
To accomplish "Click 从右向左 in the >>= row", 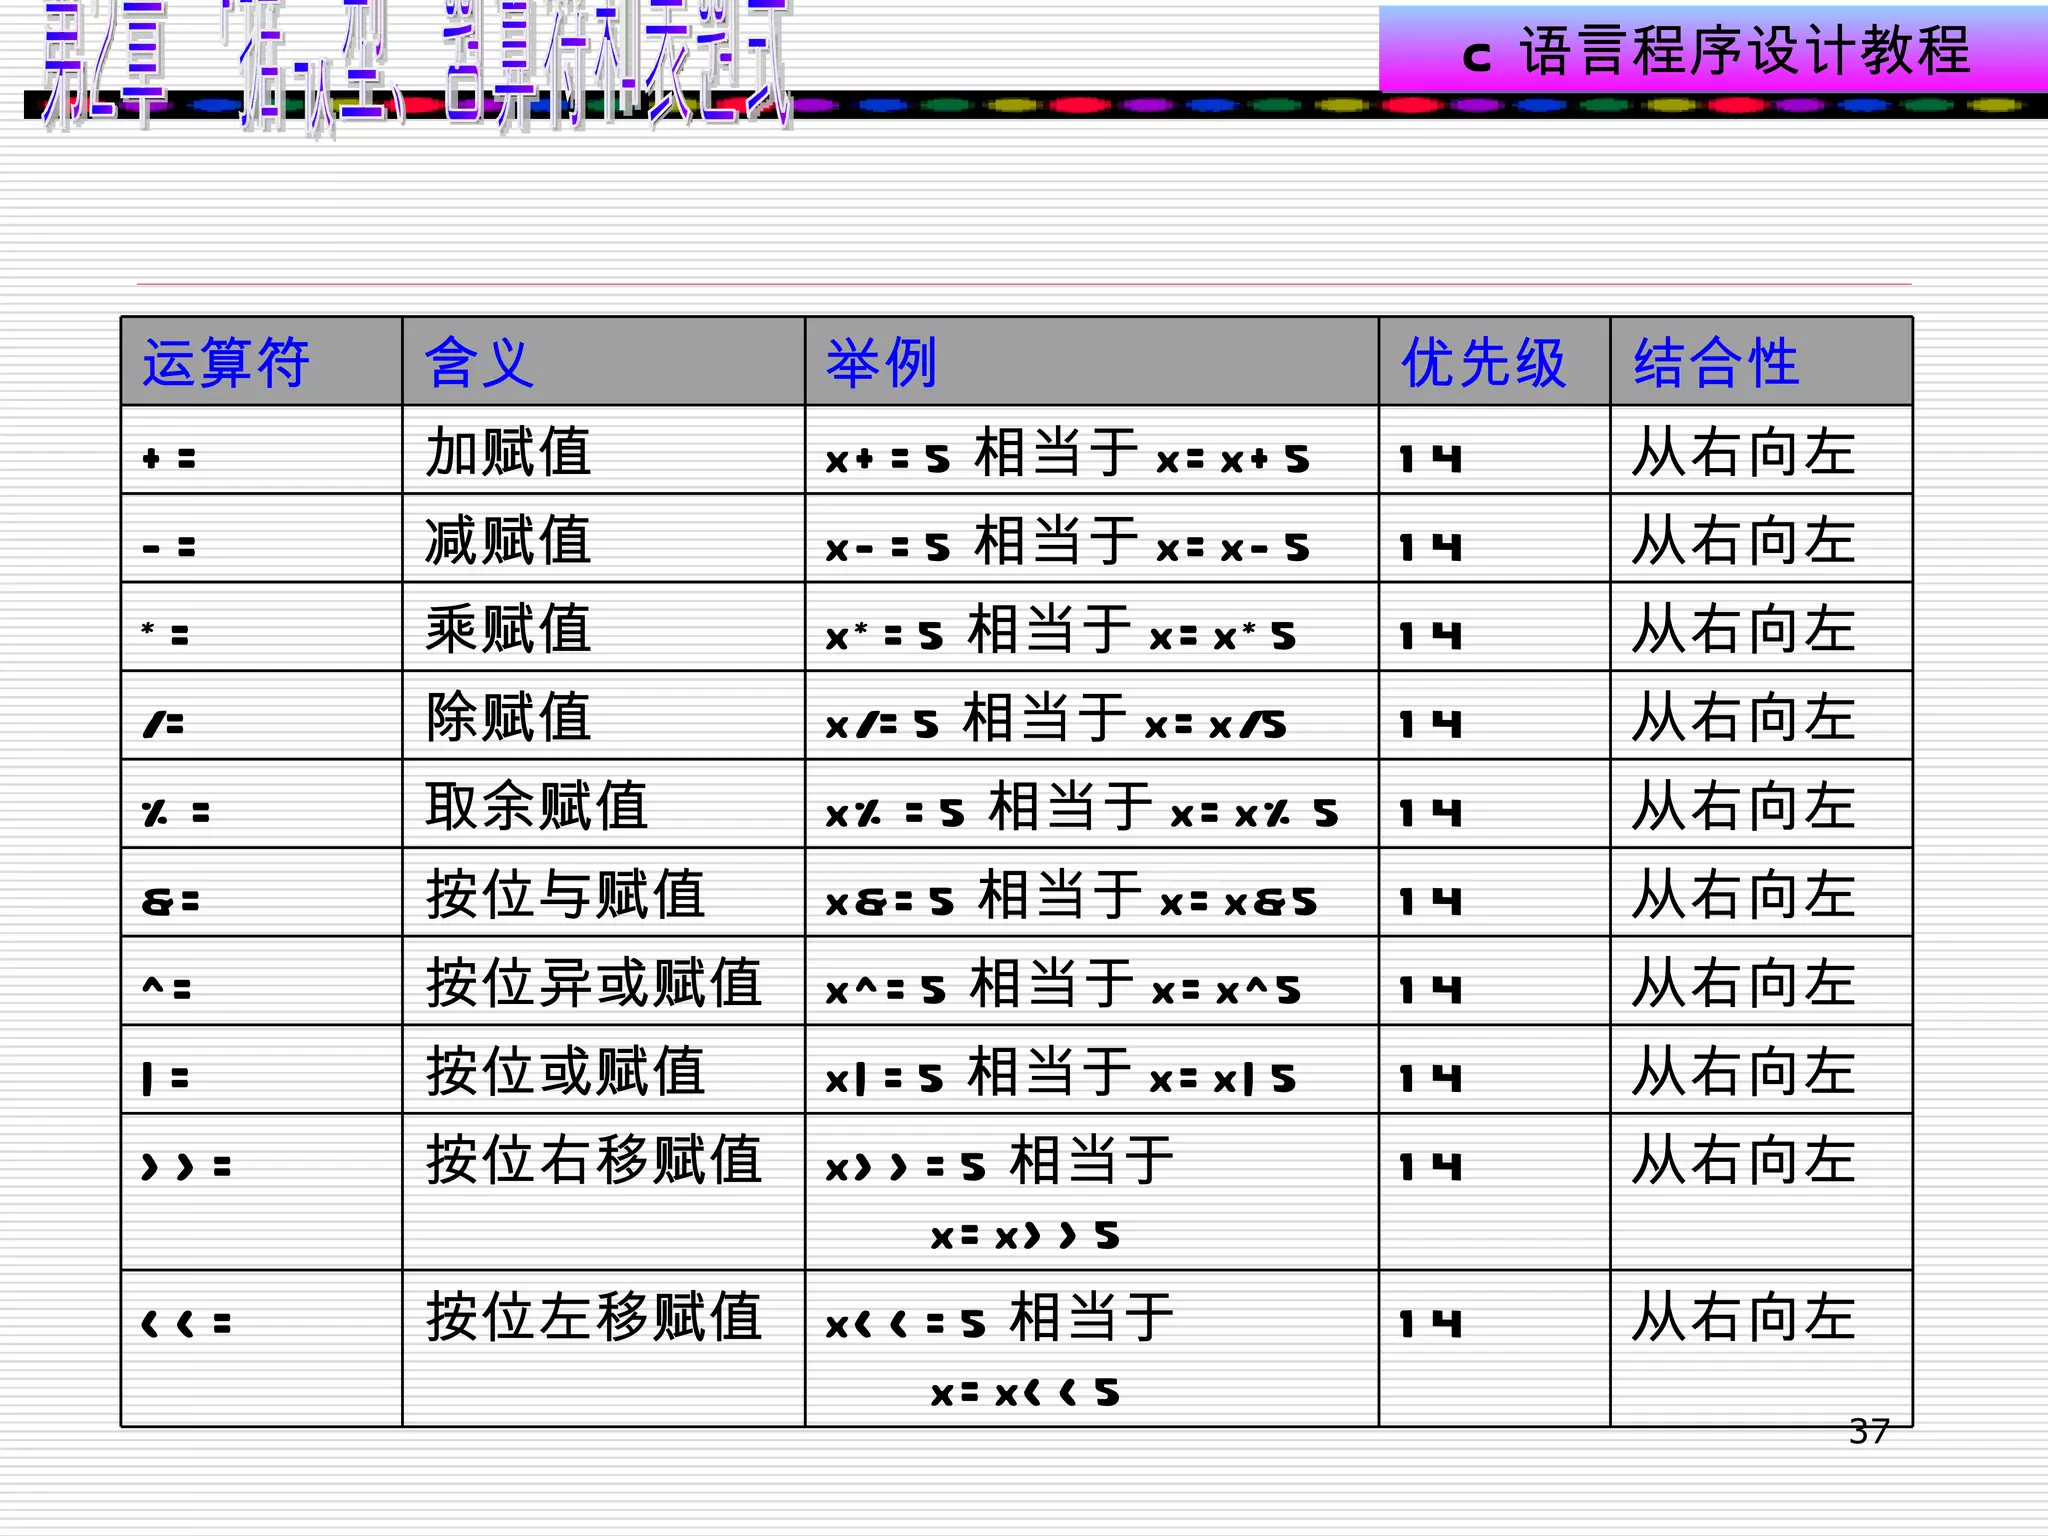I will click(1761, 1192).
